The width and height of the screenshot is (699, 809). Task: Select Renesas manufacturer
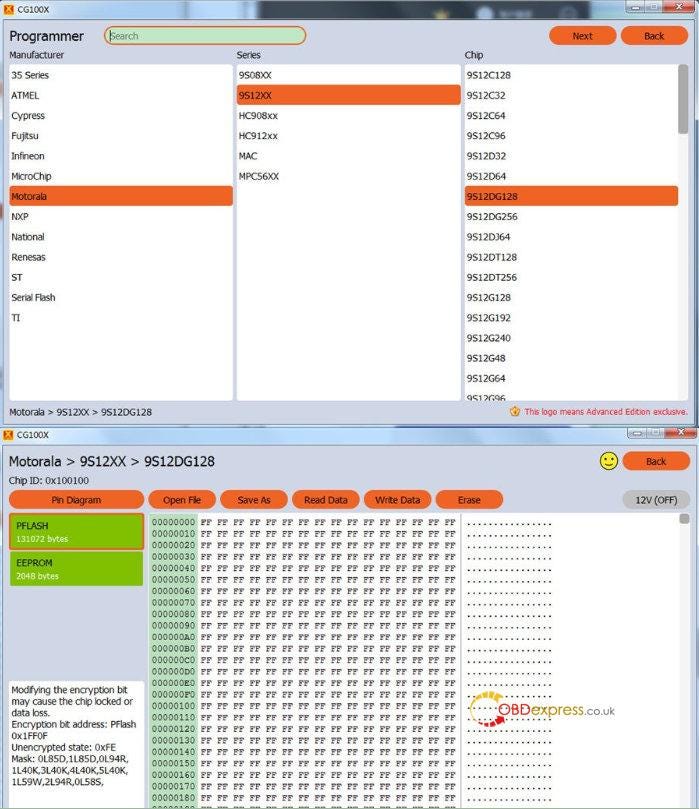pyautogui.click(x=121, y=257)
